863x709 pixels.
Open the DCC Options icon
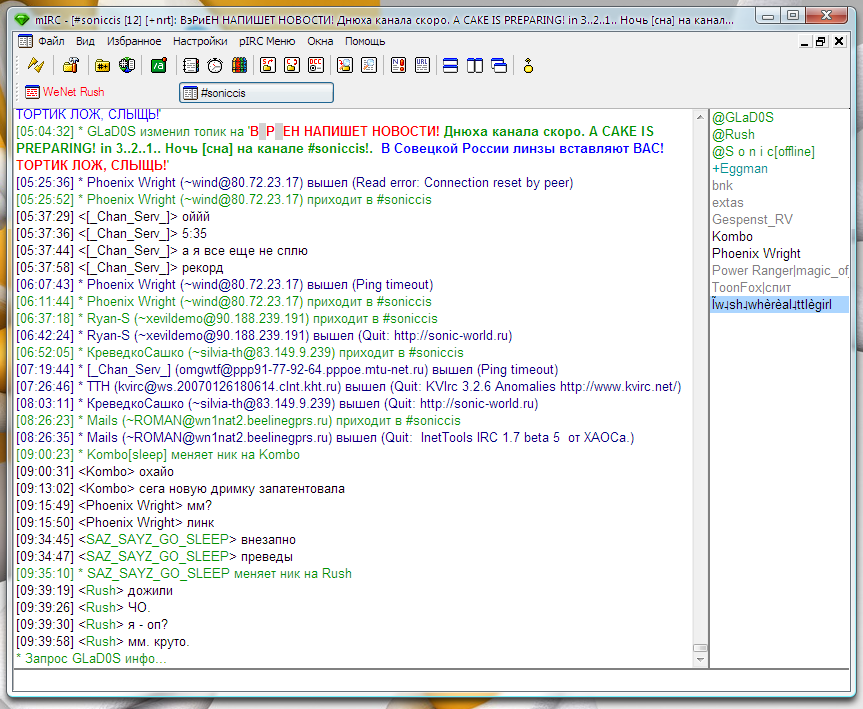point(316,66)
